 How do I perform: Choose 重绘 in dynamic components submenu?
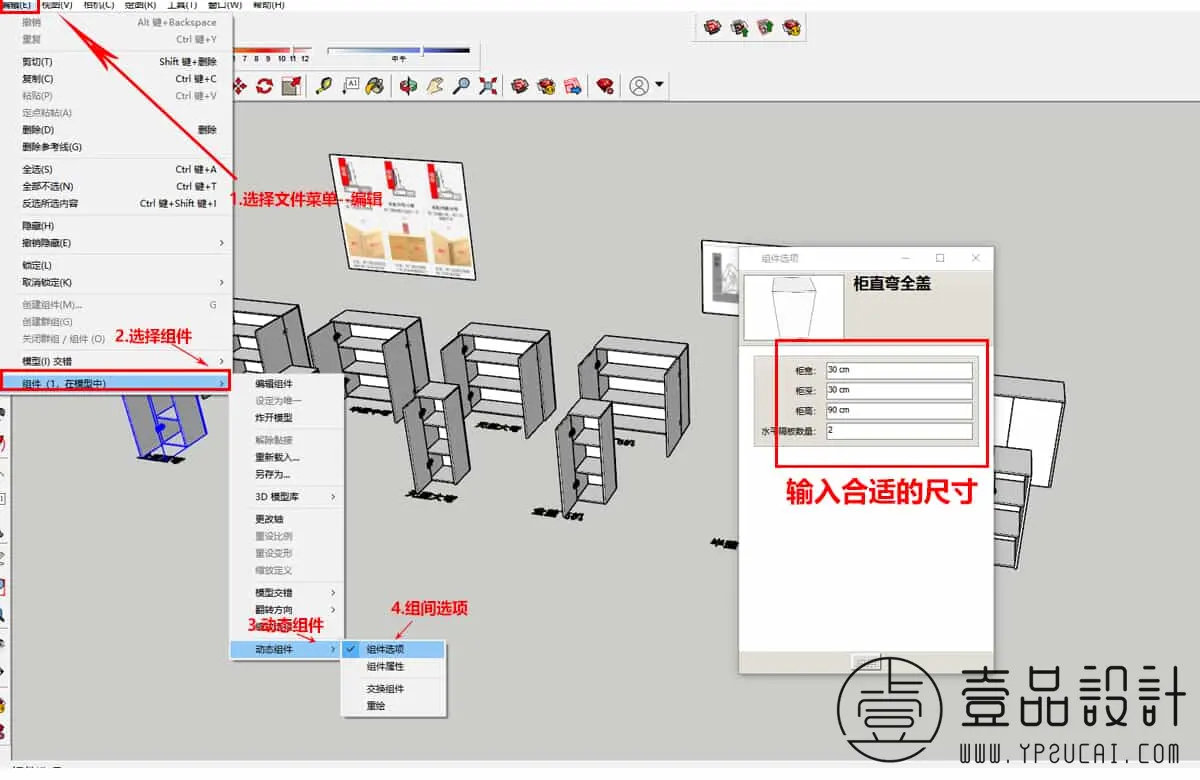393,706
